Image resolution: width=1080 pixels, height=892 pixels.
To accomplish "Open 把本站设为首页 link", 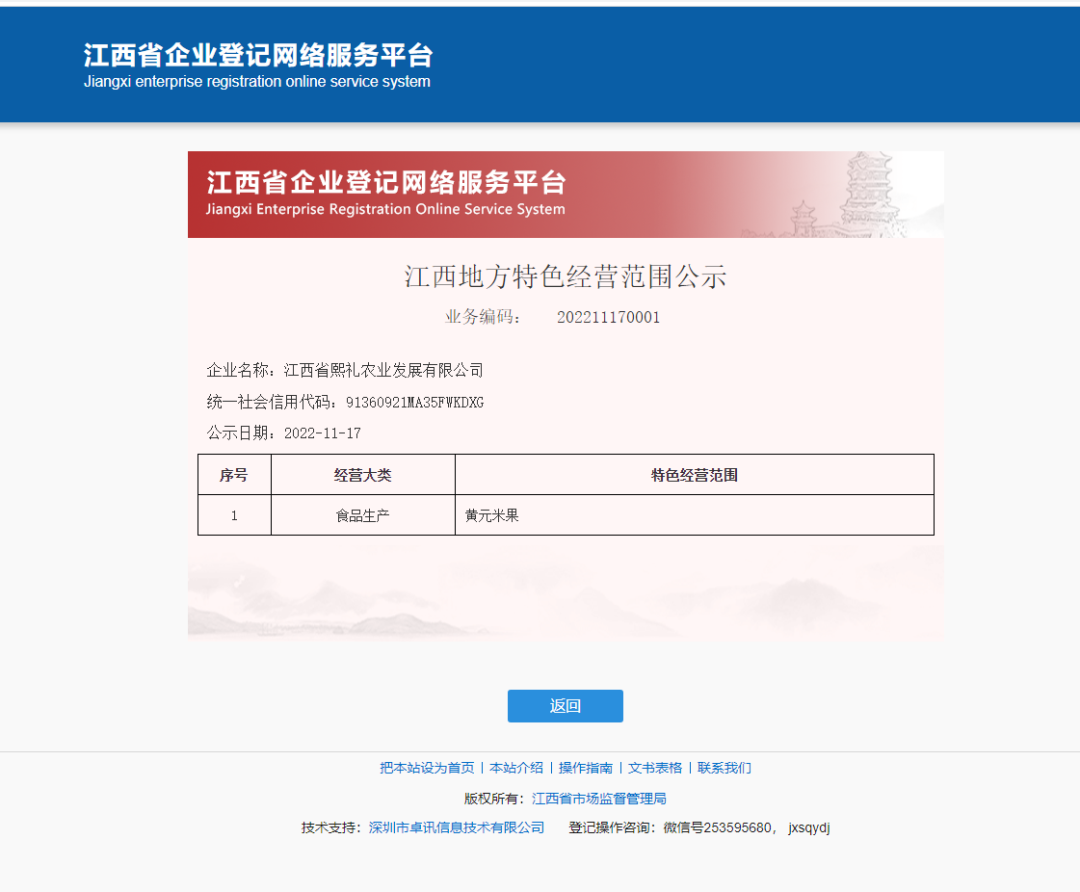I will click(x=427, y=768).
